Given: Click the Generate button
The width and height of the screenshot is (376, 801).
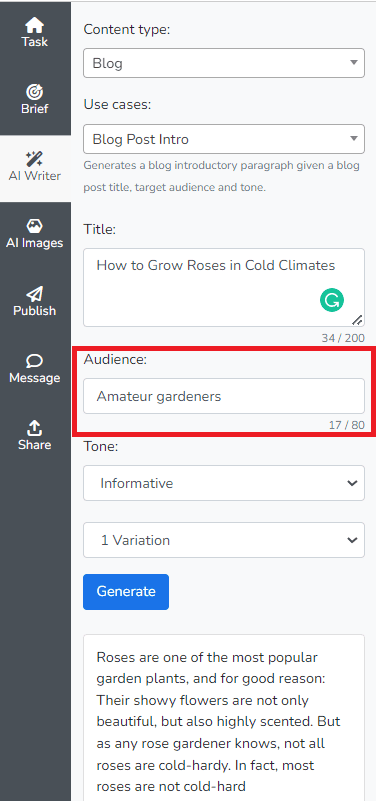Looking at the screenshot, I should coord(126,592).
